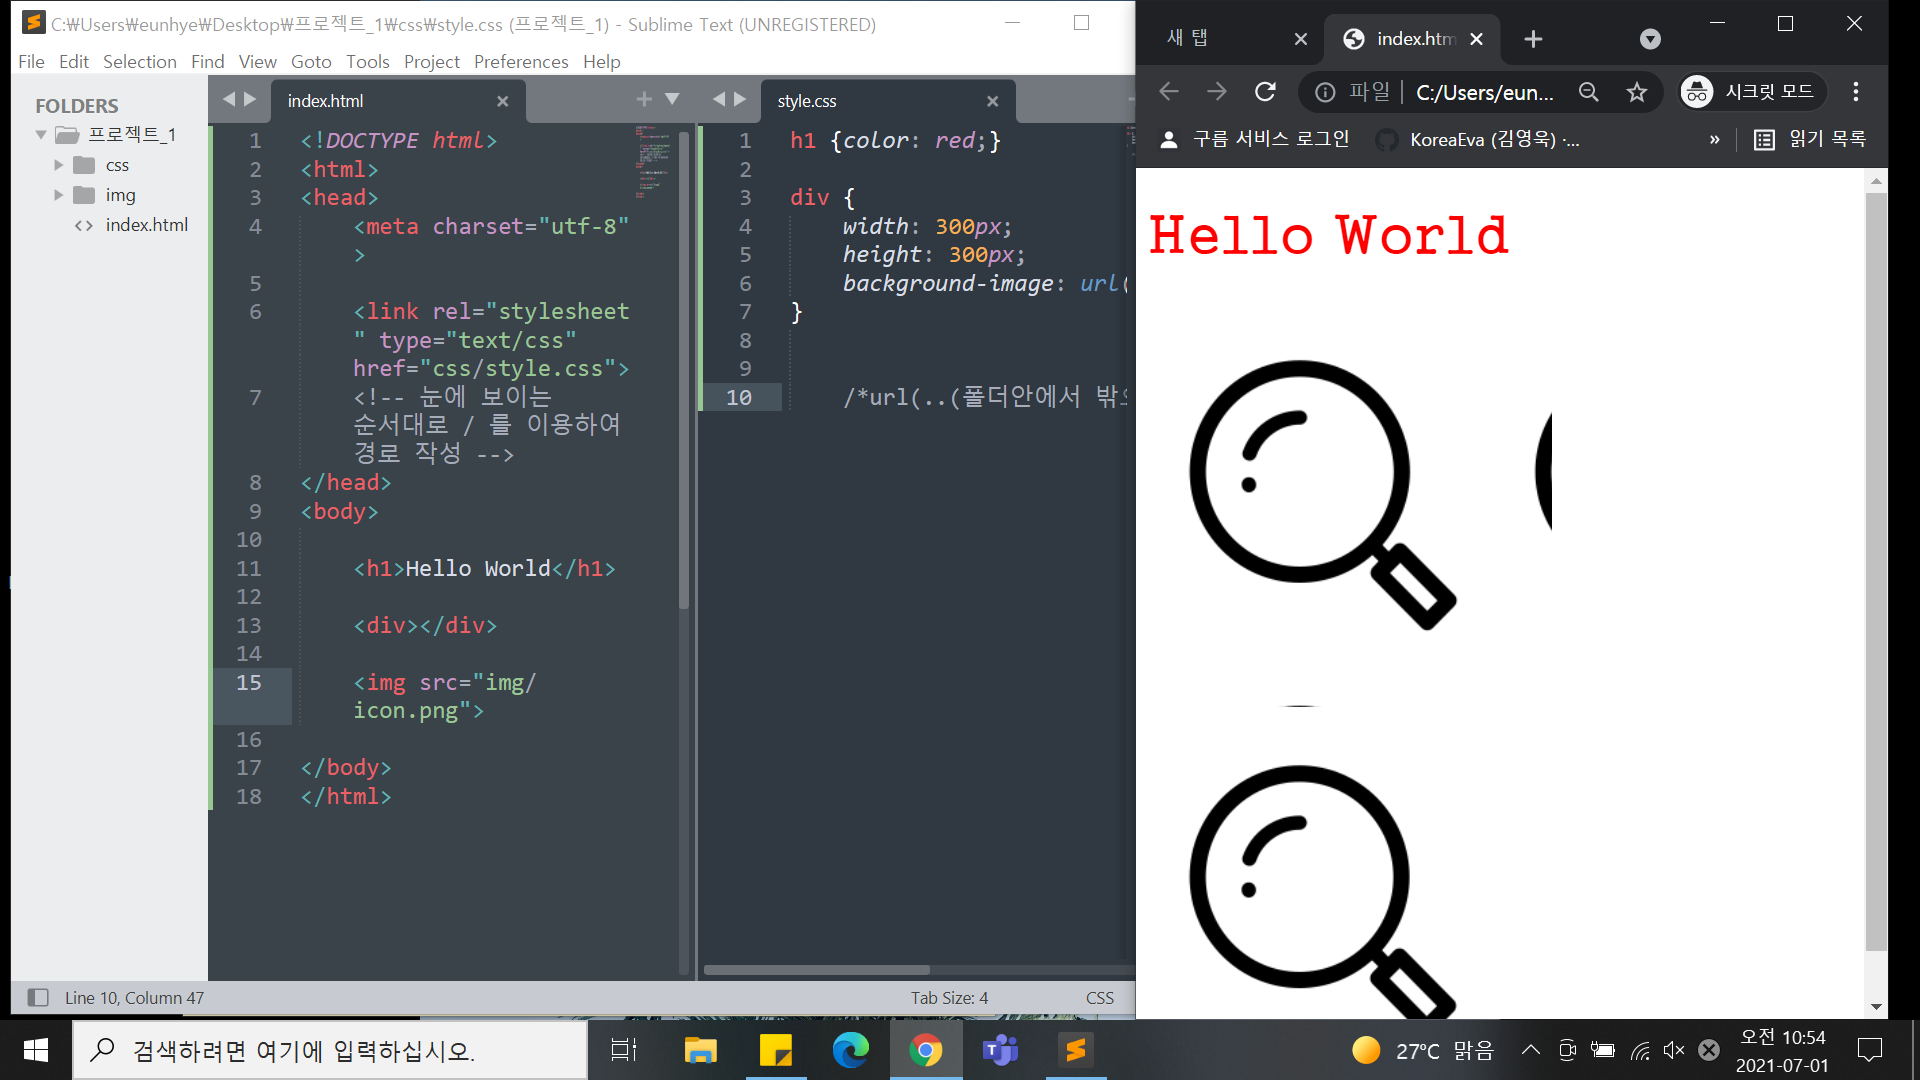The width and height of the screenshot is (1920, 1080).
Task: Mute system volume icon in tray
Action: point(1674,1050)
